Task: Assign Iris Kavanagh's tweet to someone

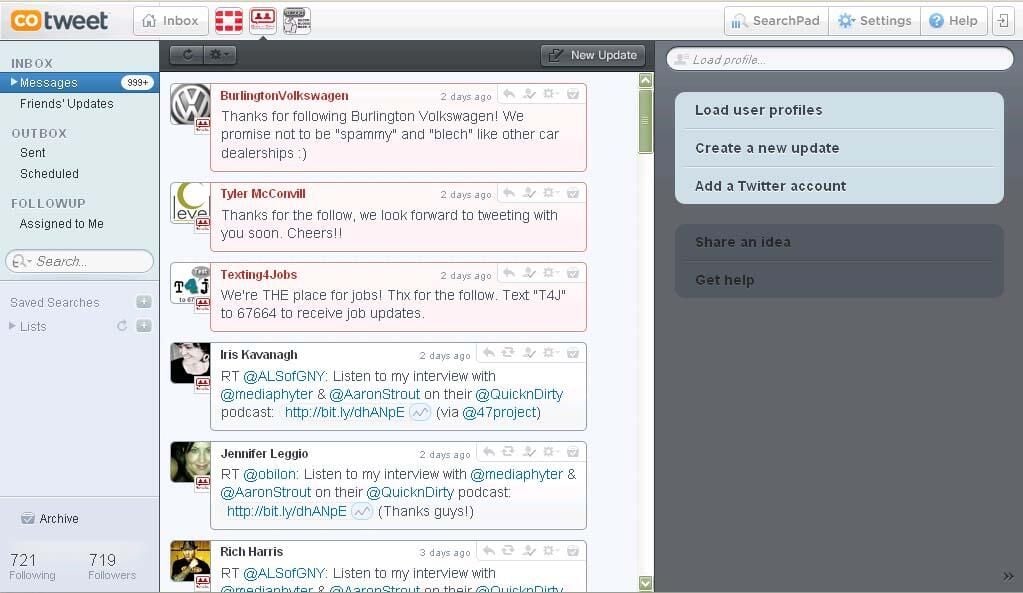Action: click(530, 353)
